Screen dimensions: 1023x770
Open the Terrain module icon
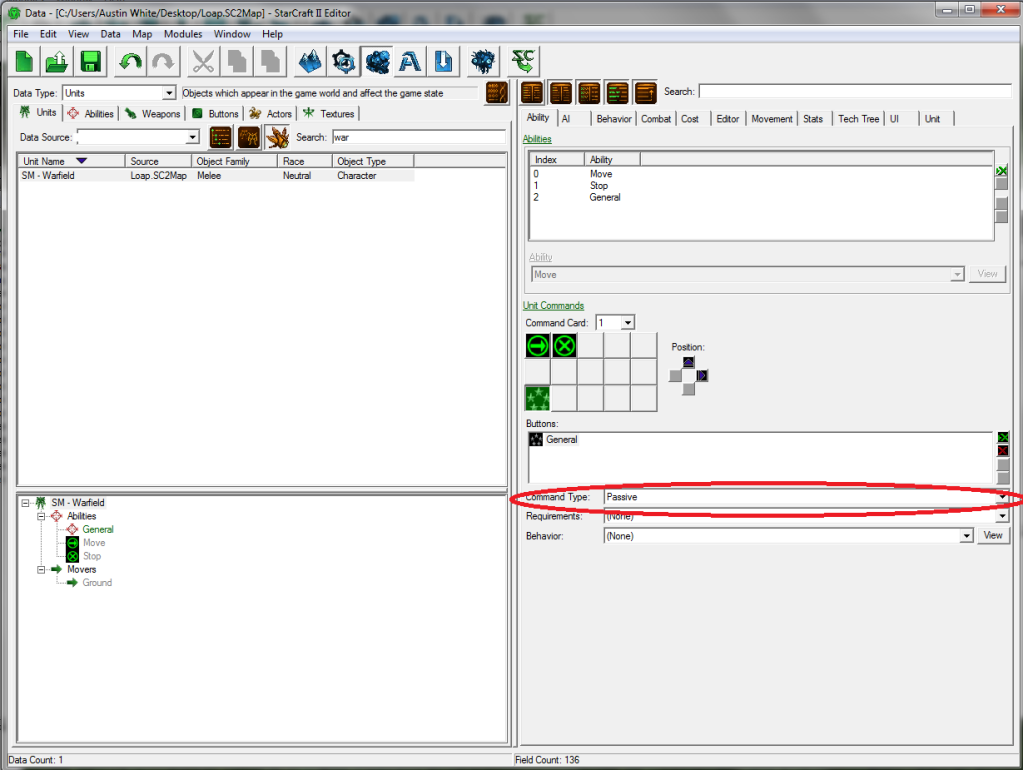pyautogui.click(x=310, y=62)
